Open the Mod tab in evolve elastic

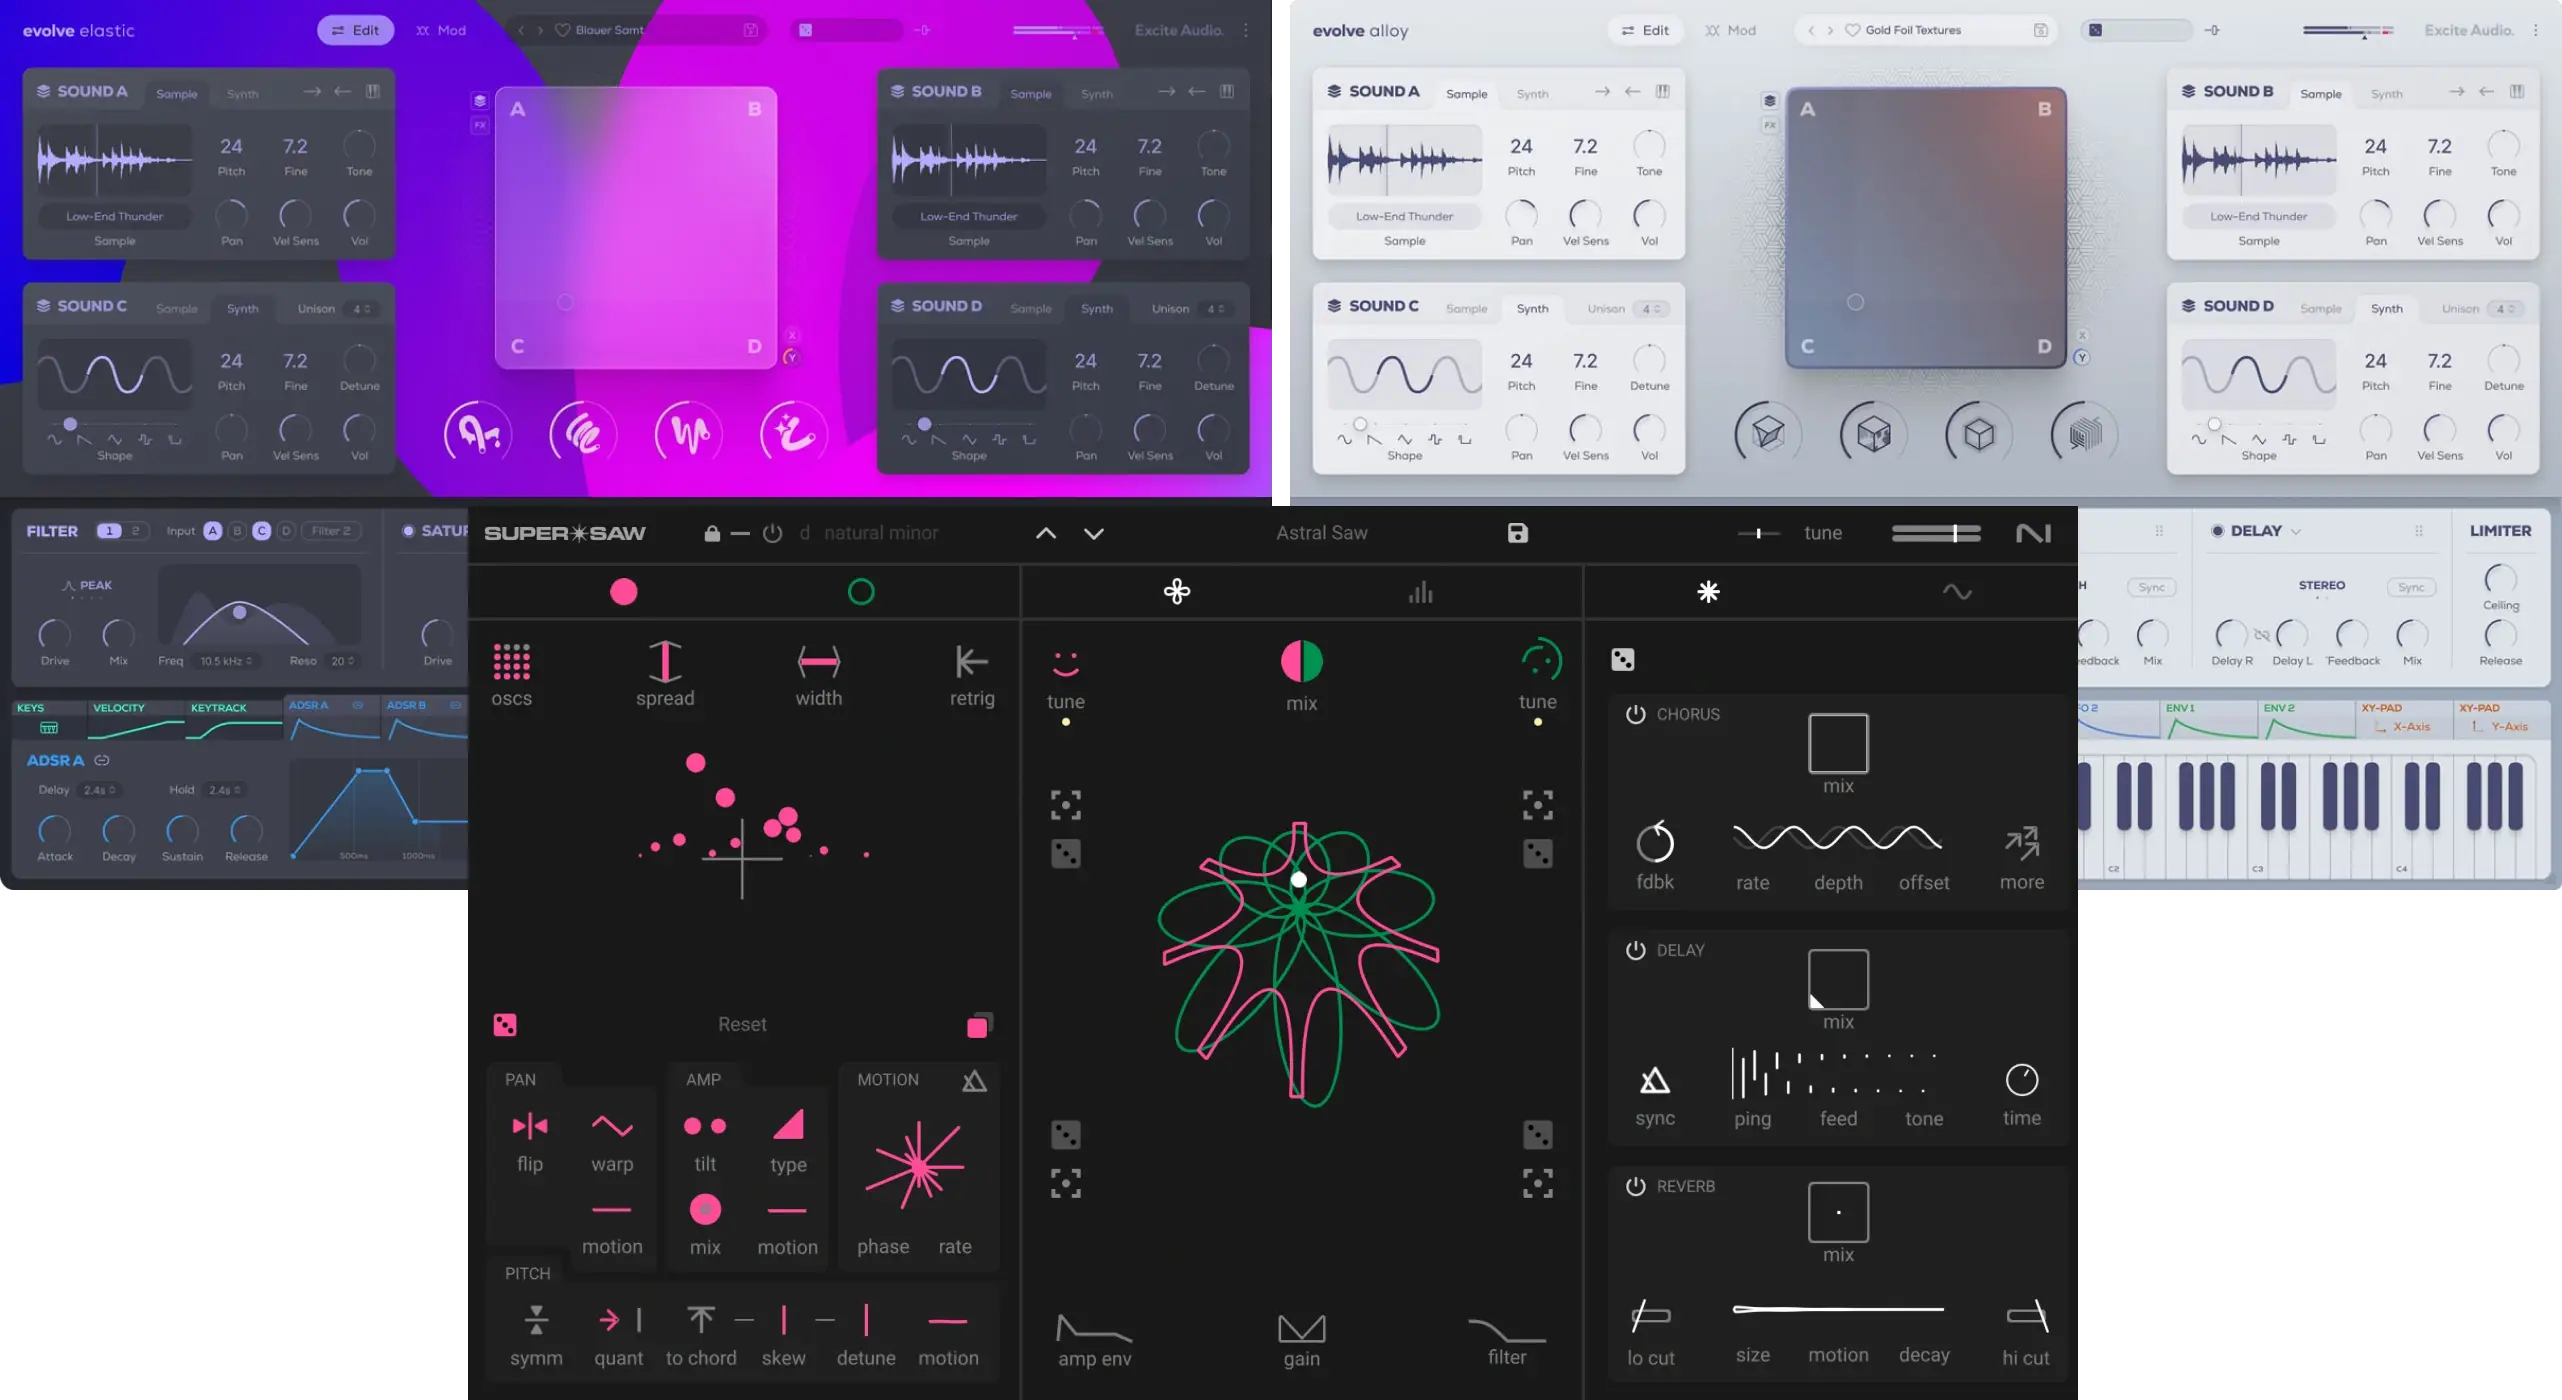[x=441, y=30]
